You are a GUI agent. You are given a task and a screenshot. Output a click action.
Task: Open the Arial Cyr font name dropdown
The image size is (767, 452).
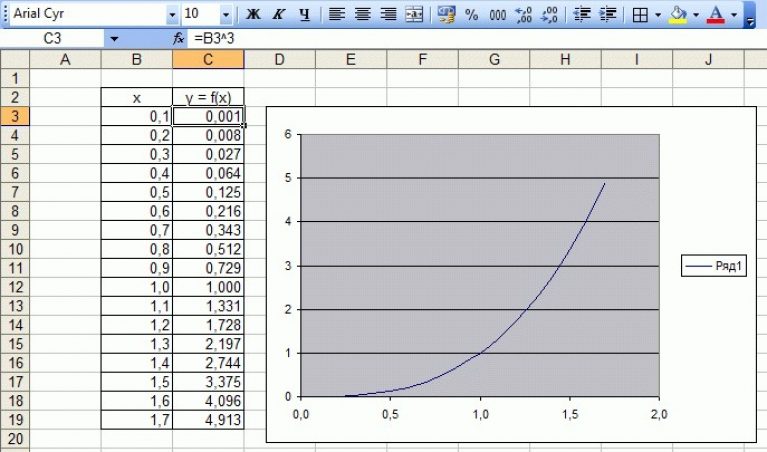172,15
